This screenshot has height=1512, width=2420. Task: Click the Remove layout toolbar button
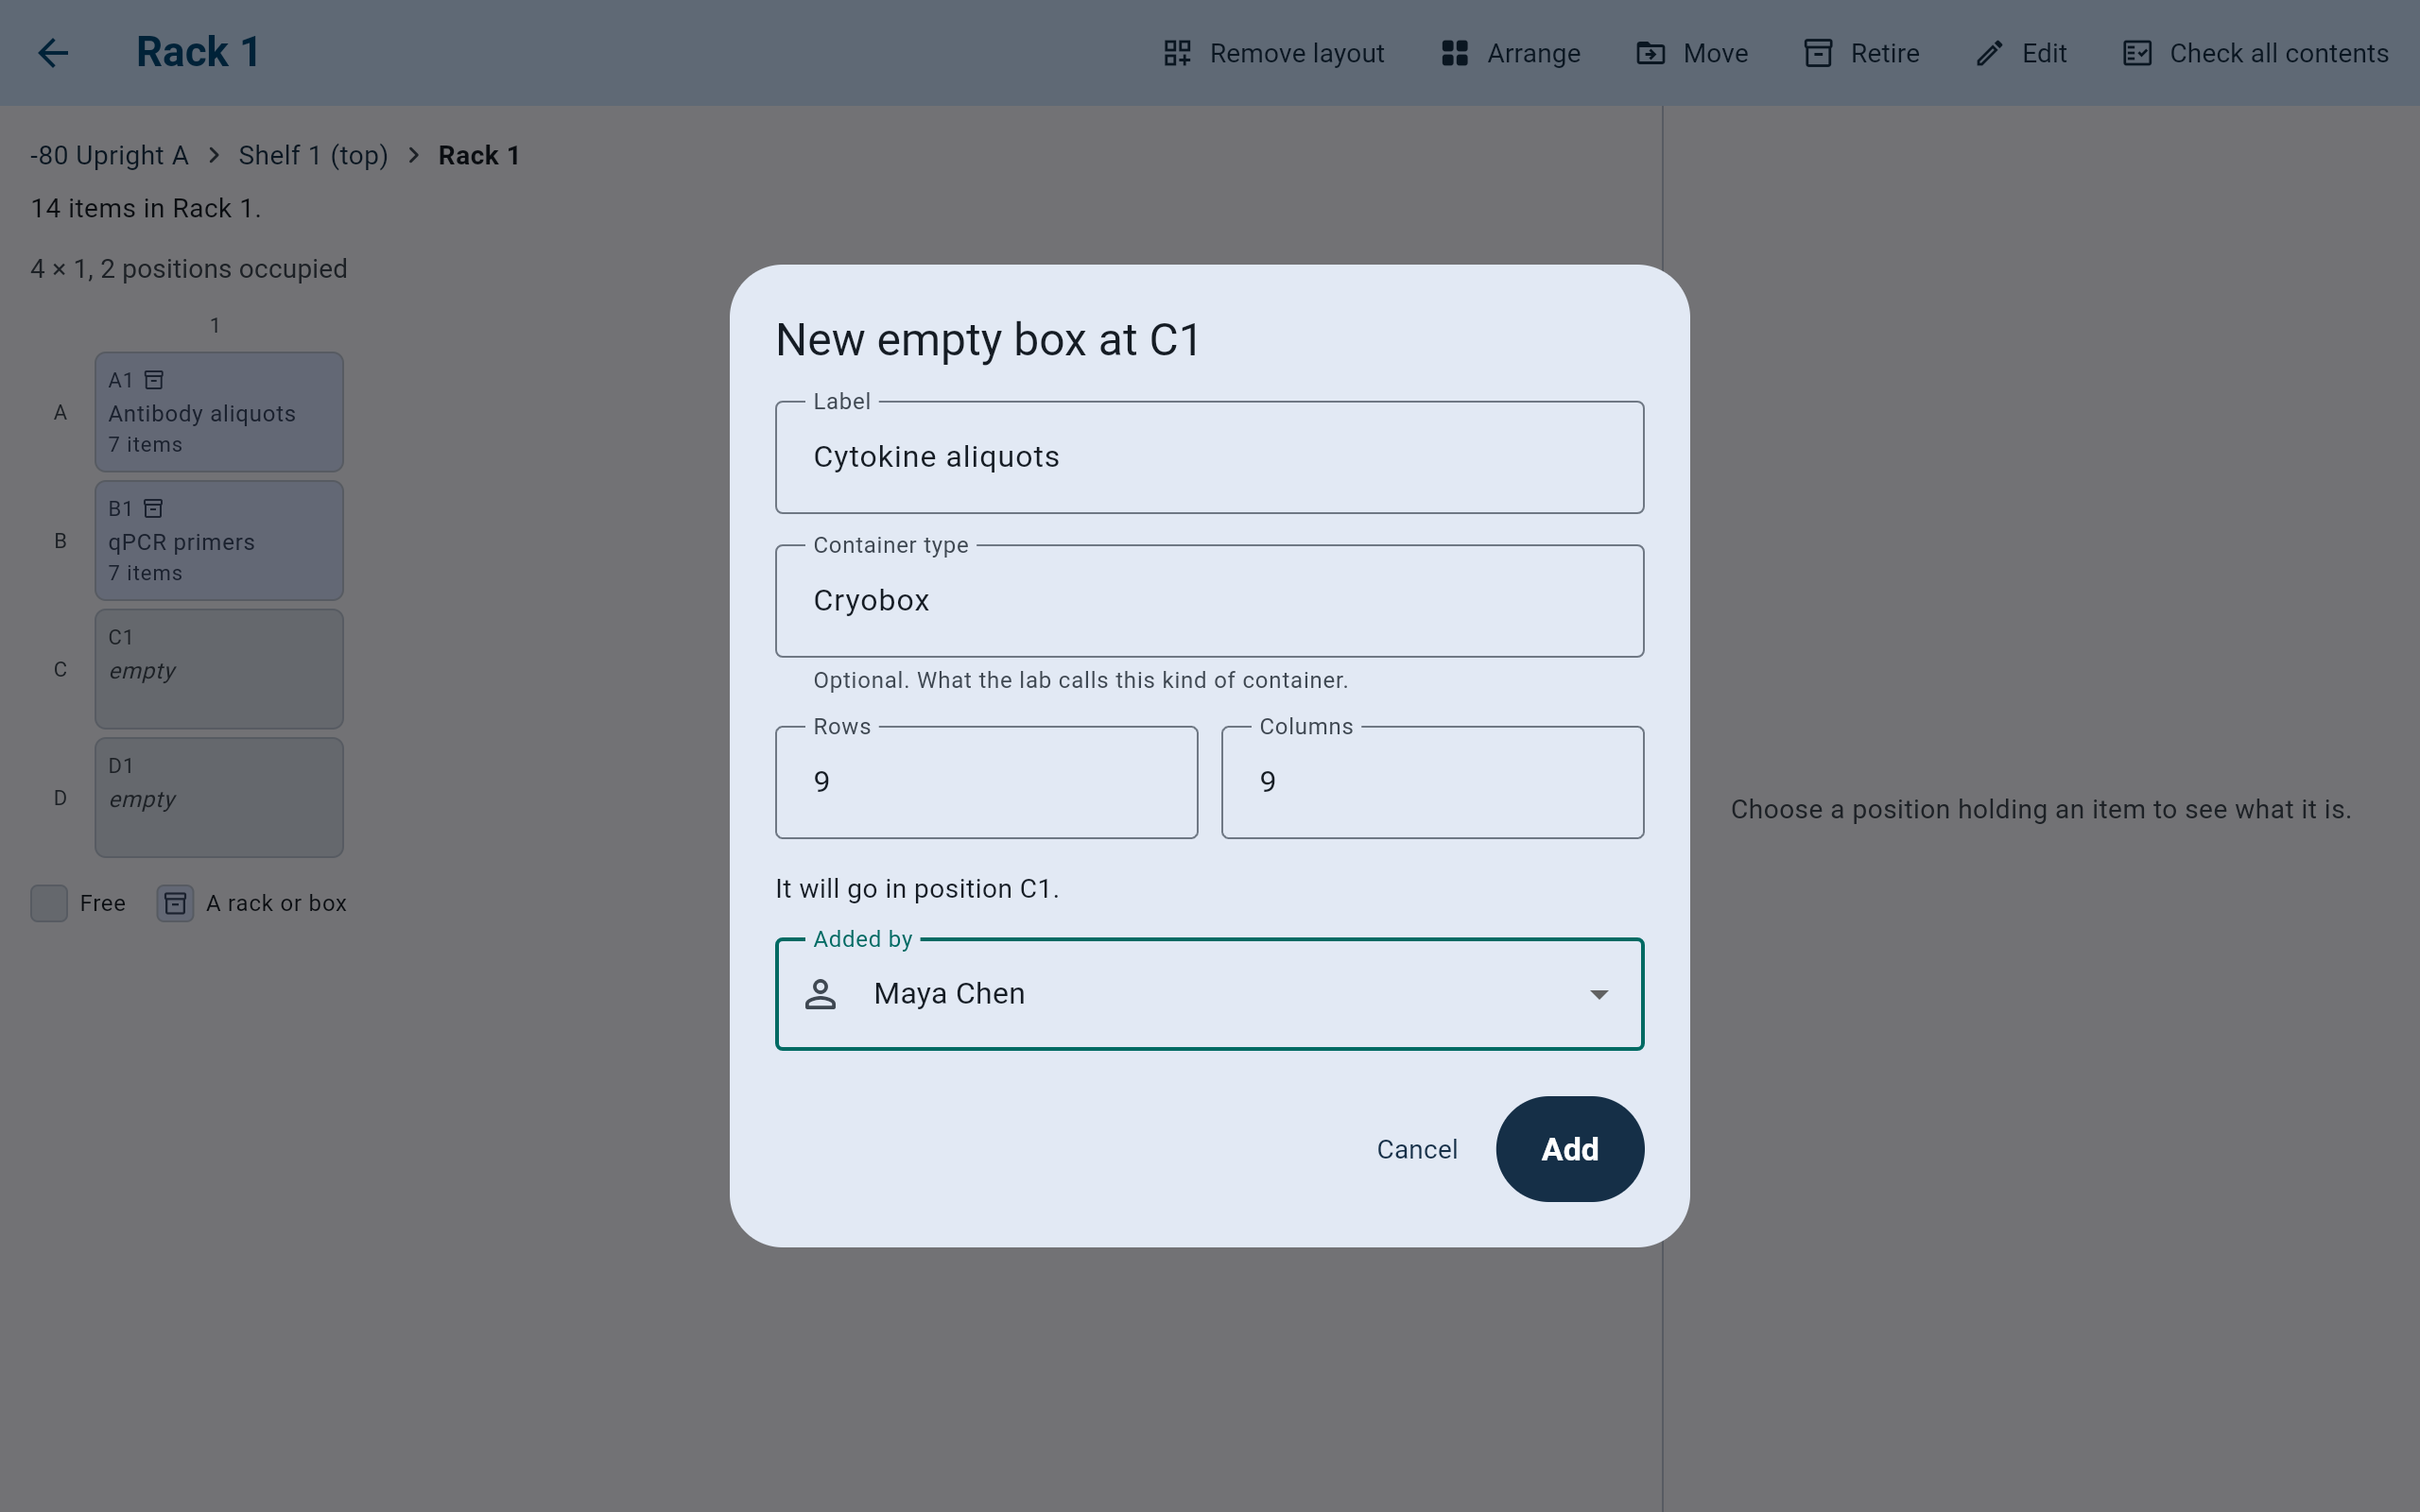click(1274, 53)
